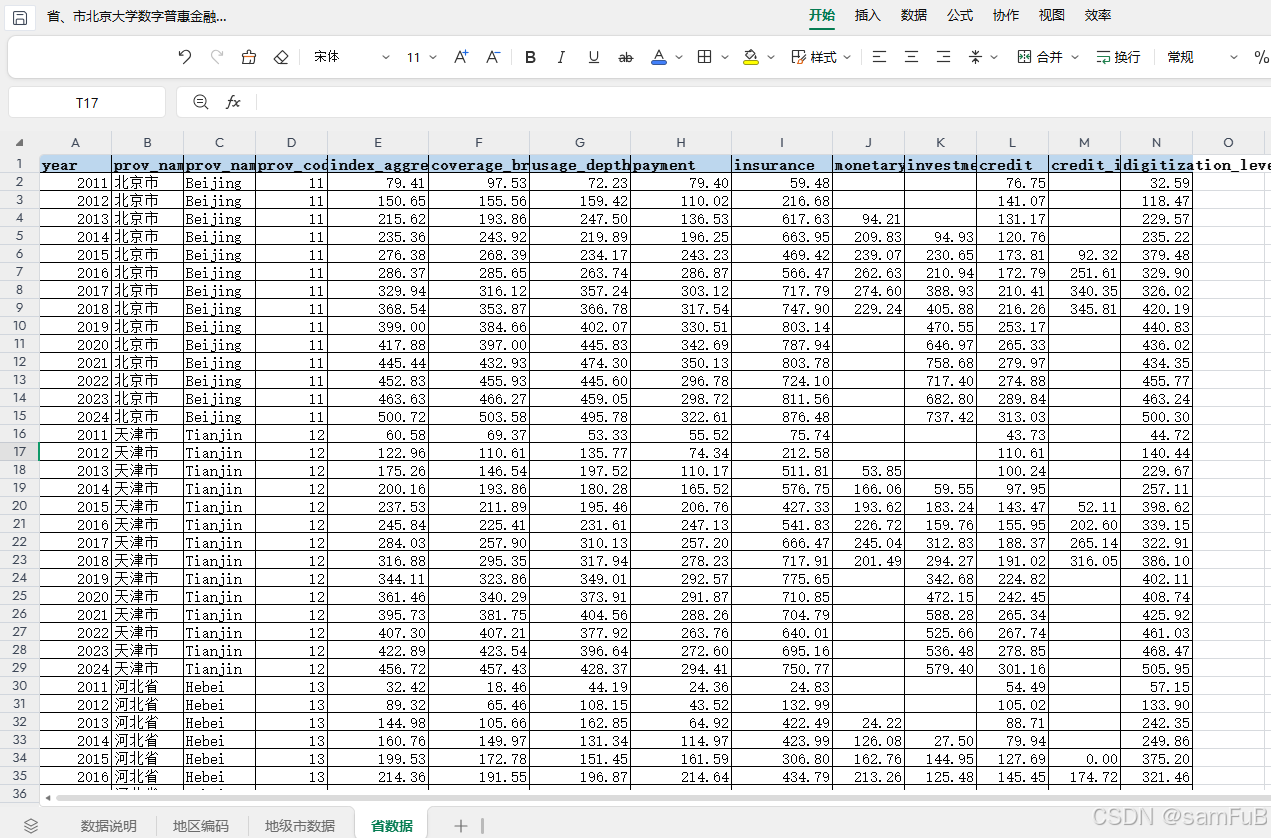Open the 插入 ribbon tab
This screenshot has width=1271, height=838.
tap(867, 15)
